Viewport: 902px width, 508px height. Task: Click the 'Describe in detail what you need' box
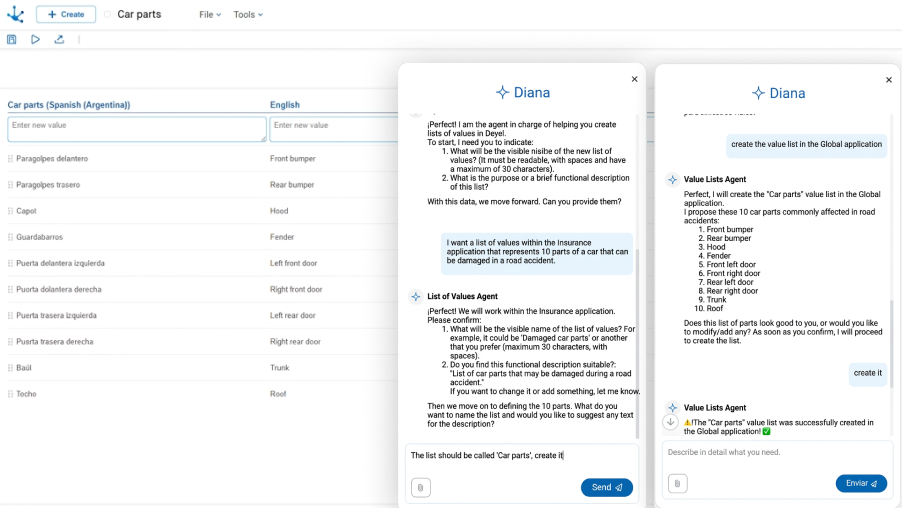point(776,453)
